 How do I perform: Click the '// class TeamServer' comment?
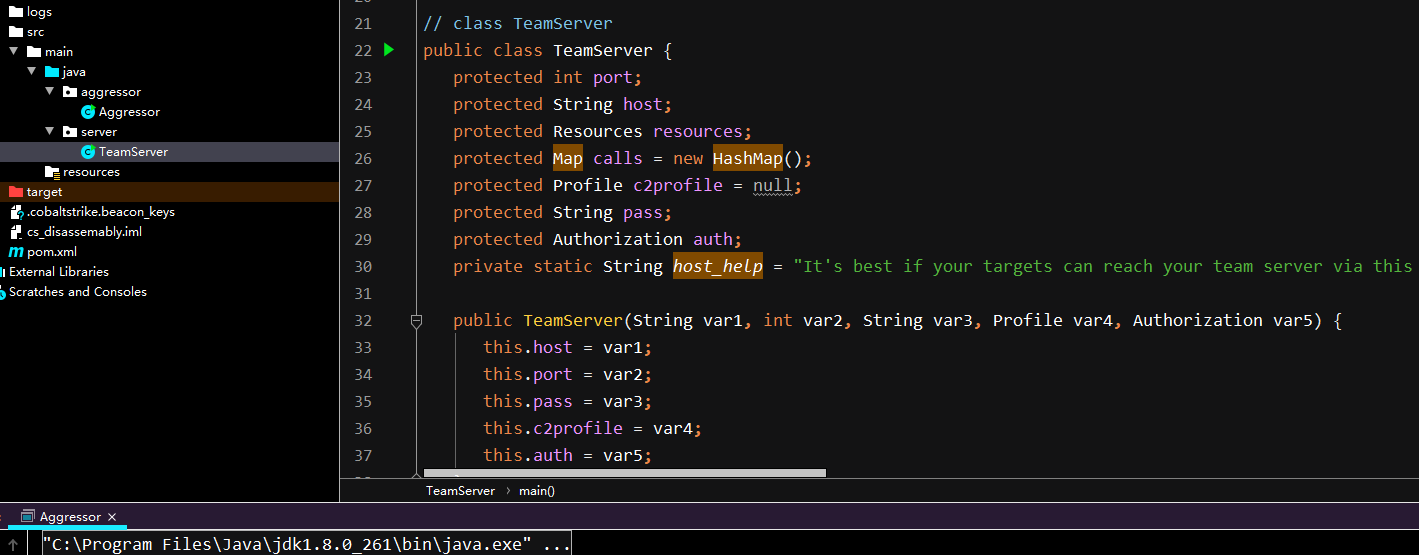click(518, 23)
